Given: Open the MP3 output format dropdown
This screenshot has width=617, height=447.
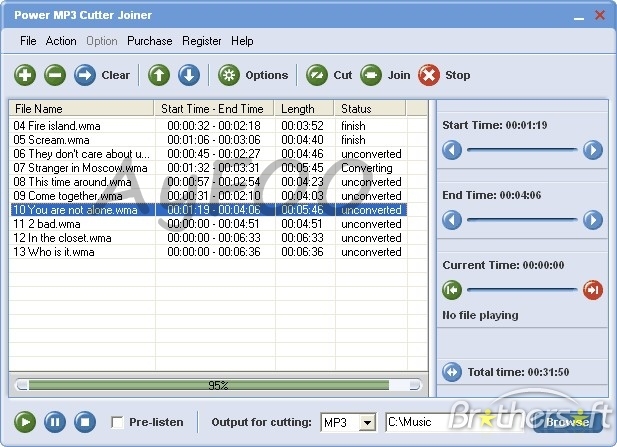Looking at the screenshot, I should click(368, 423).
